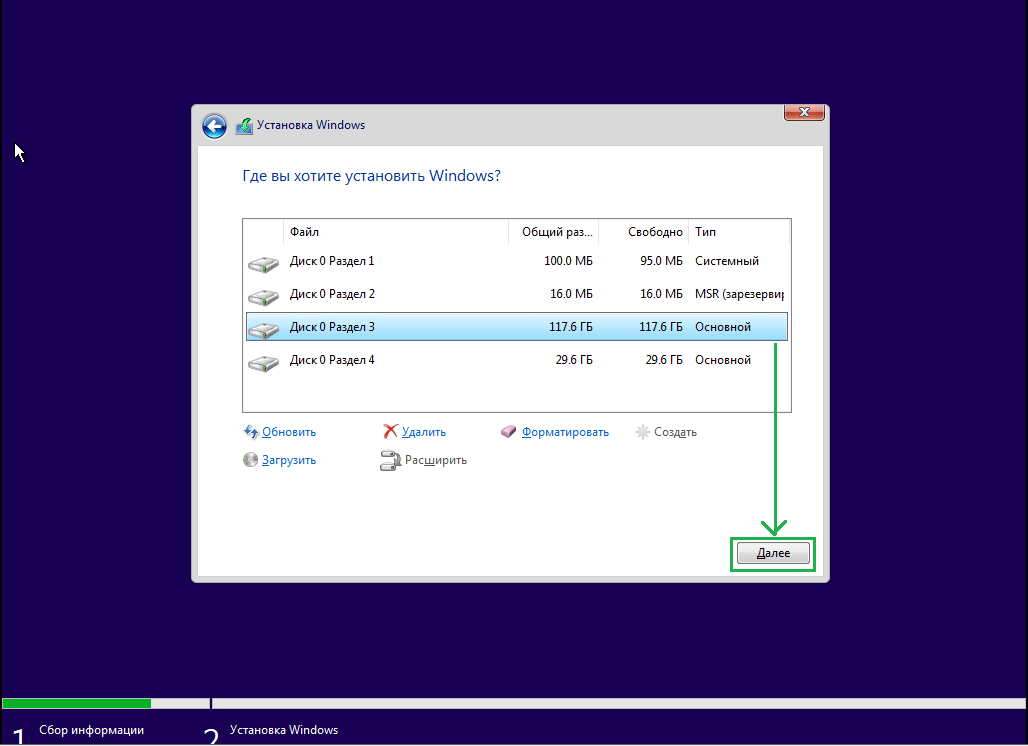Close the Установка Windows dialog

(x=804, y=112)
